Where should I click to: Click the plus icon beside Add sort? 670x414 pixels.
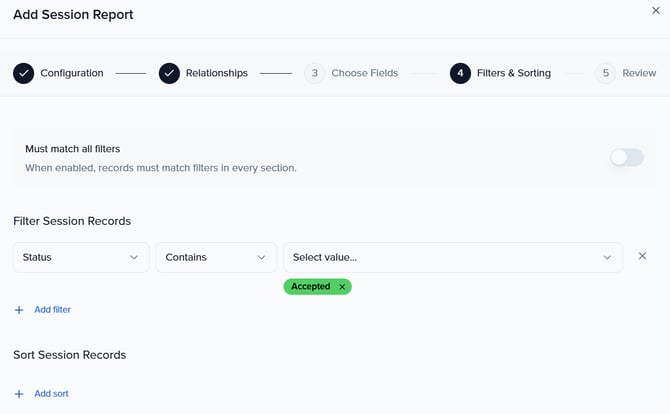(x=19, y=394)
